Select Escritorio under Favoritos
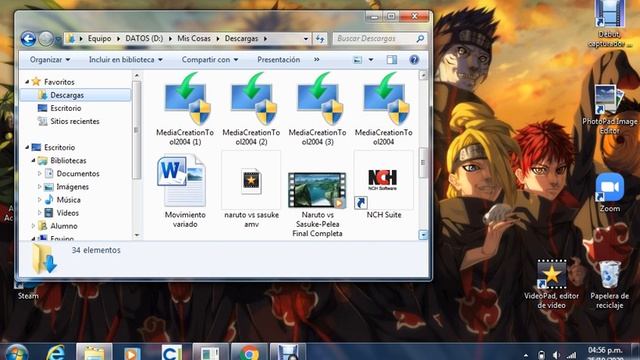Screen dimensions: 640x360 point(66,108)
